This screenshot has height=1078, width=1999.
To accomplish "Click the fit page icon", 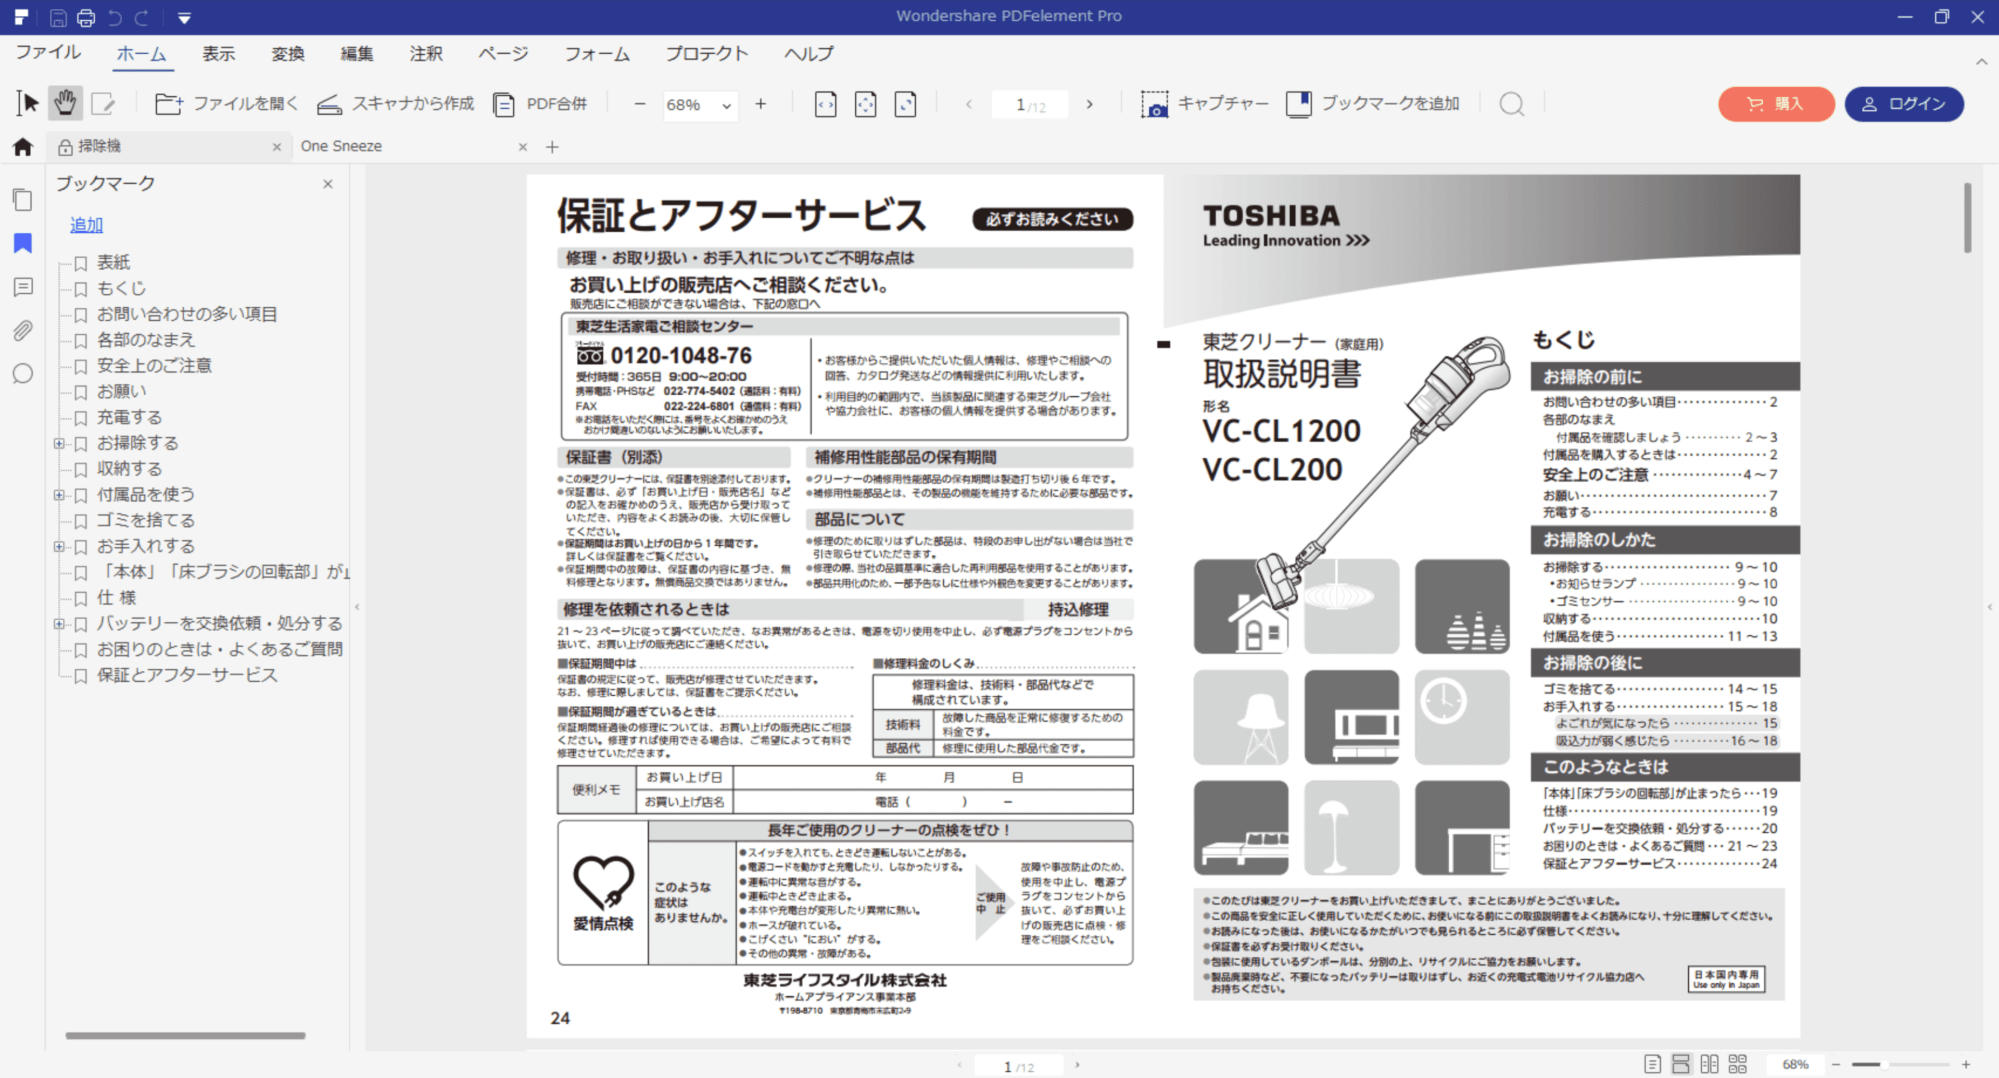I will [866, 104].
